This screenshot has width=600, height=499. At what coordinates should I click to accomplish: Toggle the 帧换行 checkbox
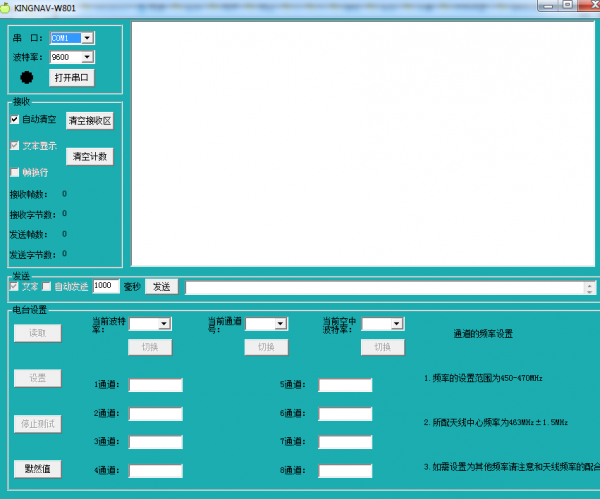tap(15, 172)
